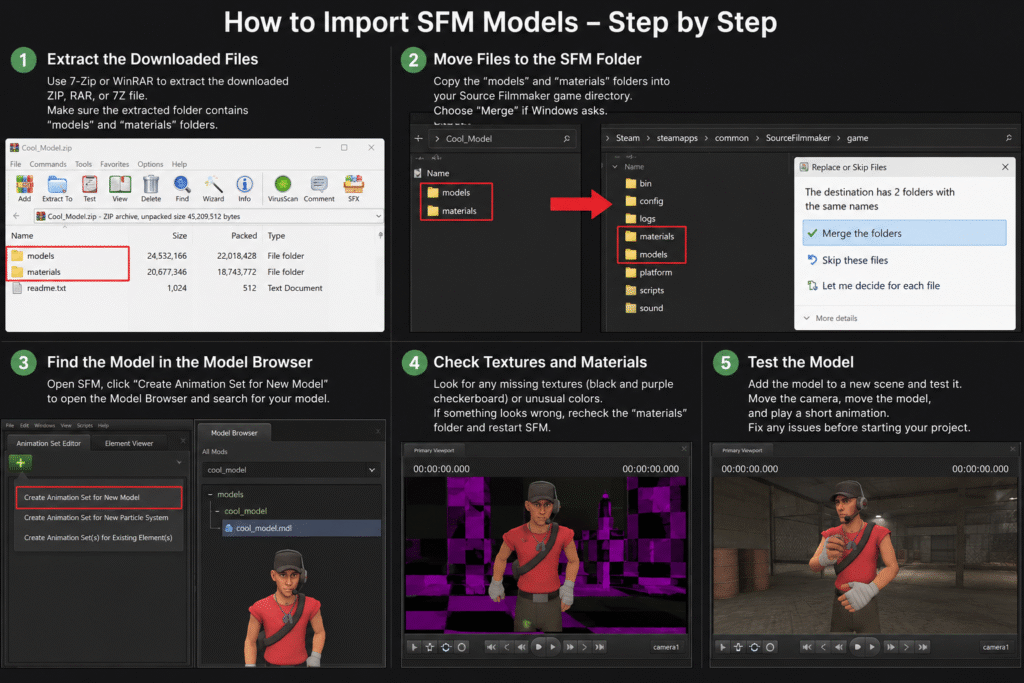Select the Model Browser tab
The image size is (1024, 683).
pyautogui.click(x=234, y=433)
